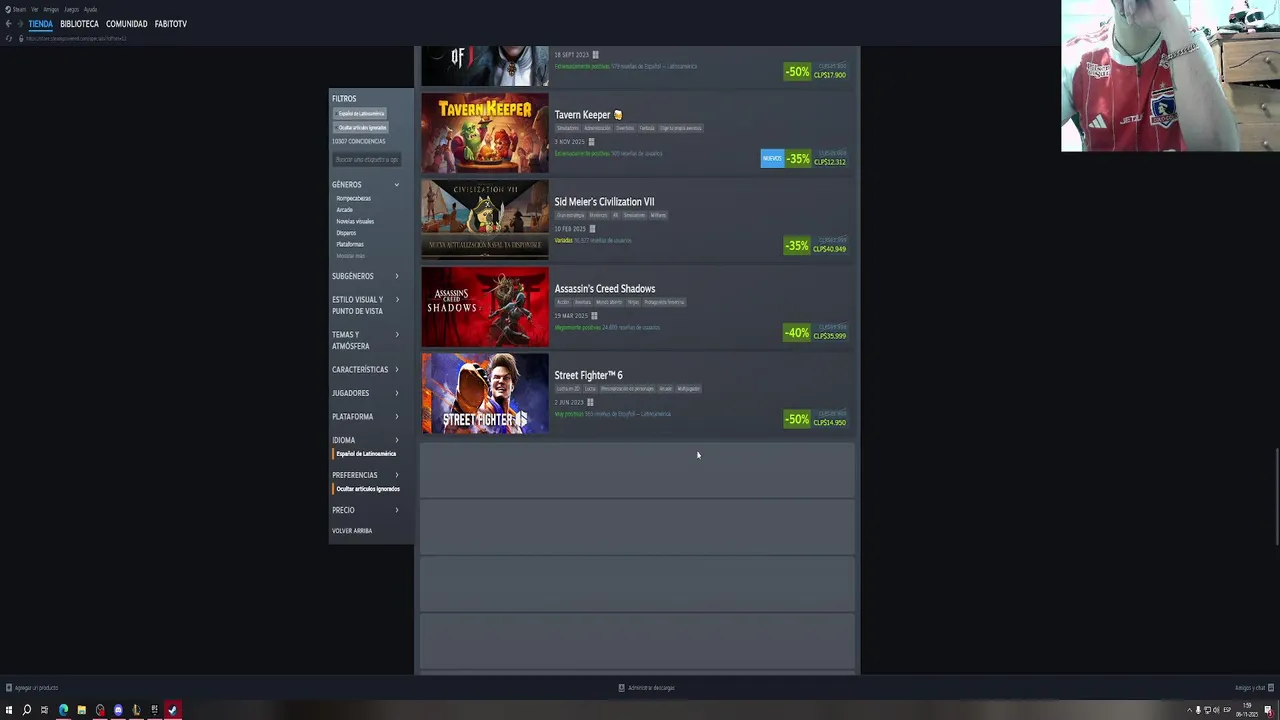Toggle Ocultar artículos ignorados preference
Viewport: 1280px width, 720px height.
click(367, 489)
